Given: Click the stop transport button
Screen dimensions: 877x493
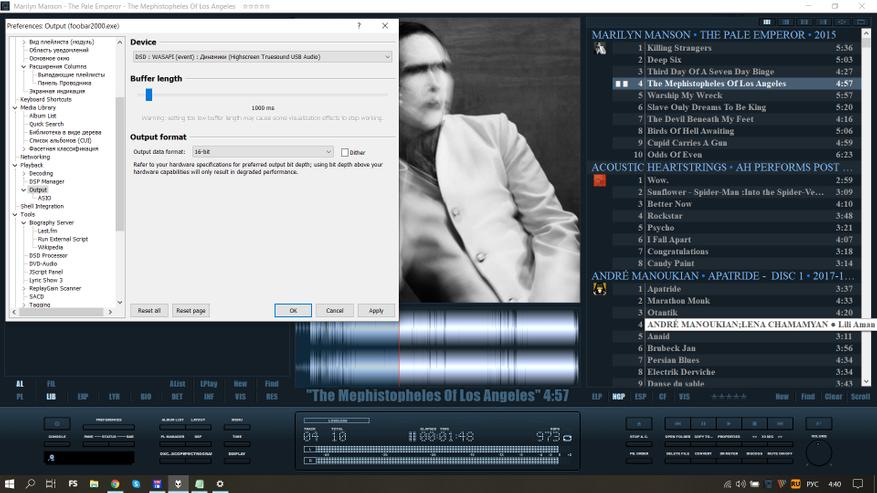Looking at the screenshot, I should click(754, 424).
